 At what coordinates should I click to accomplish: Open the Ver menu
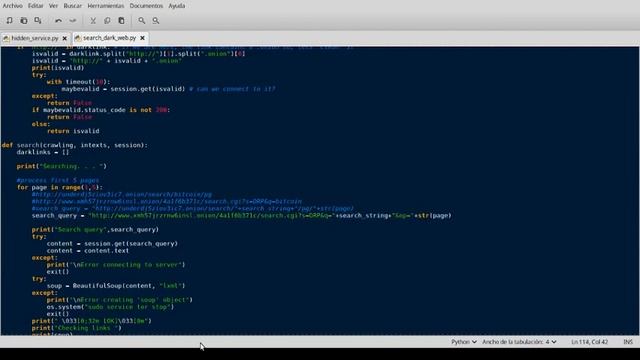(x=53, y=6)
